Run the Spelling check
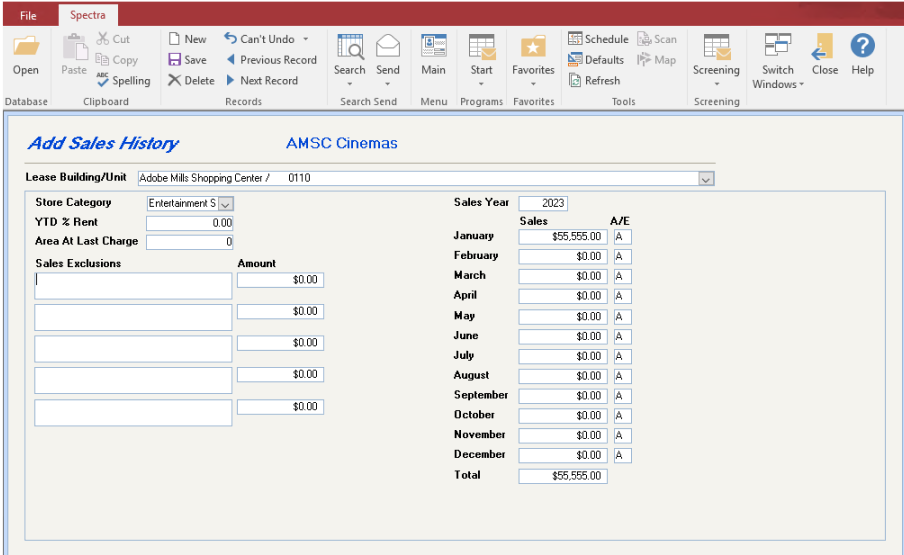 point(123,81)
